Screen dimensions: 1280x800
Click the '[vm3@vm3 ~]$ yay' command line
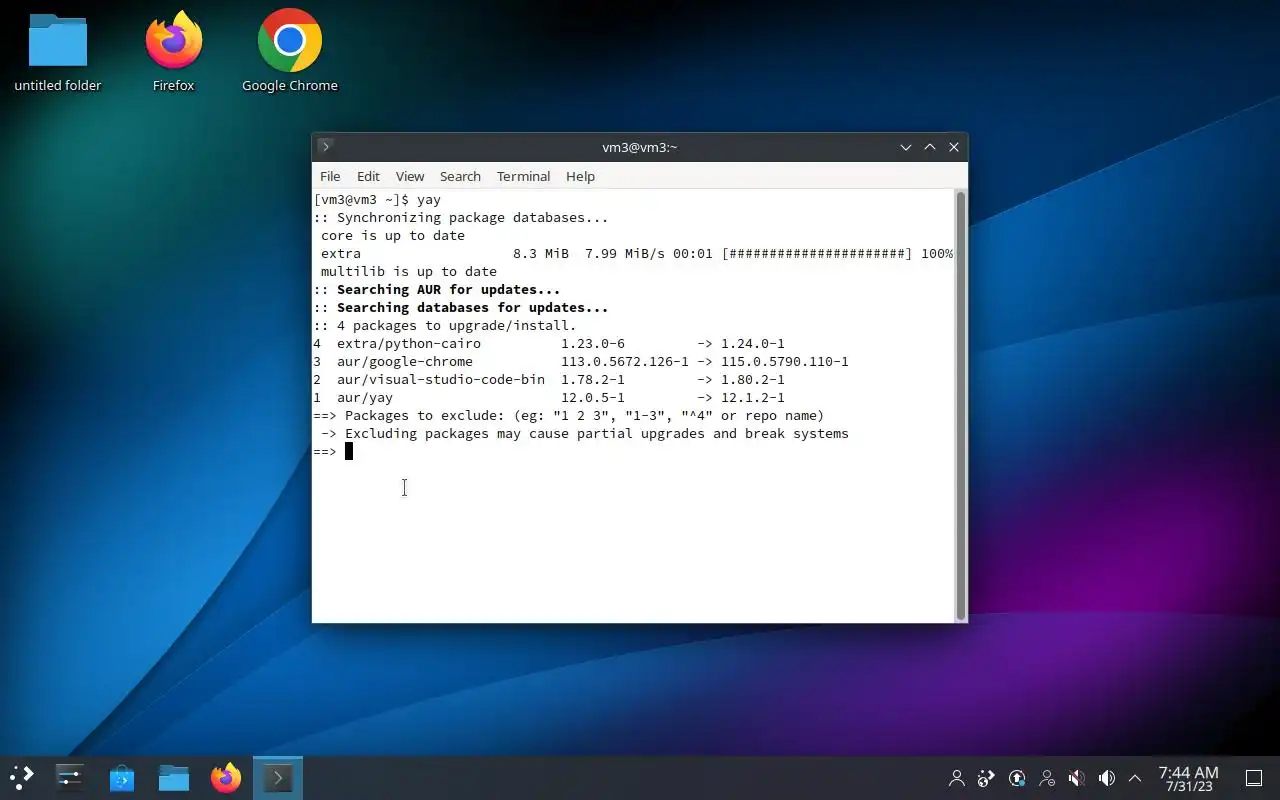[x=377, y=200]
